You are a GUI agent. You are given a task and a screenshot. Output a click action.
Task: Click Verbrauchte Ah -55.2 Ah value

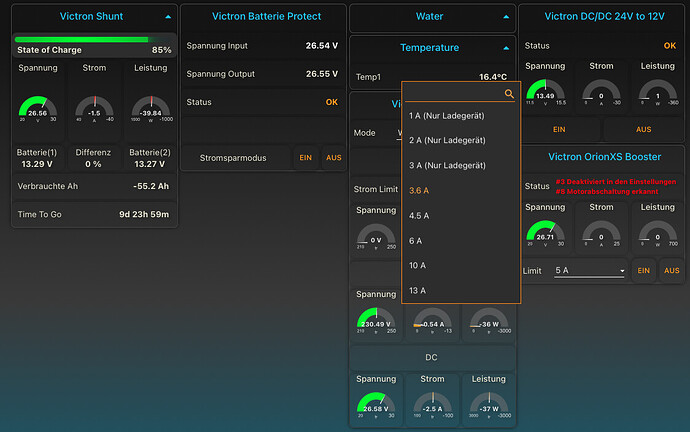click(x=151, y=186)
